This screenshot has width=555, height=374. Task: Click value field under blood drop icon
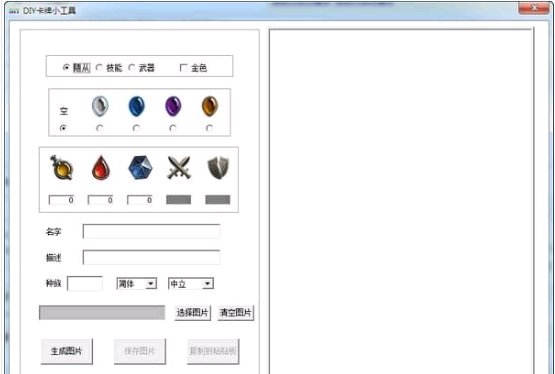(x=101, y=200)
